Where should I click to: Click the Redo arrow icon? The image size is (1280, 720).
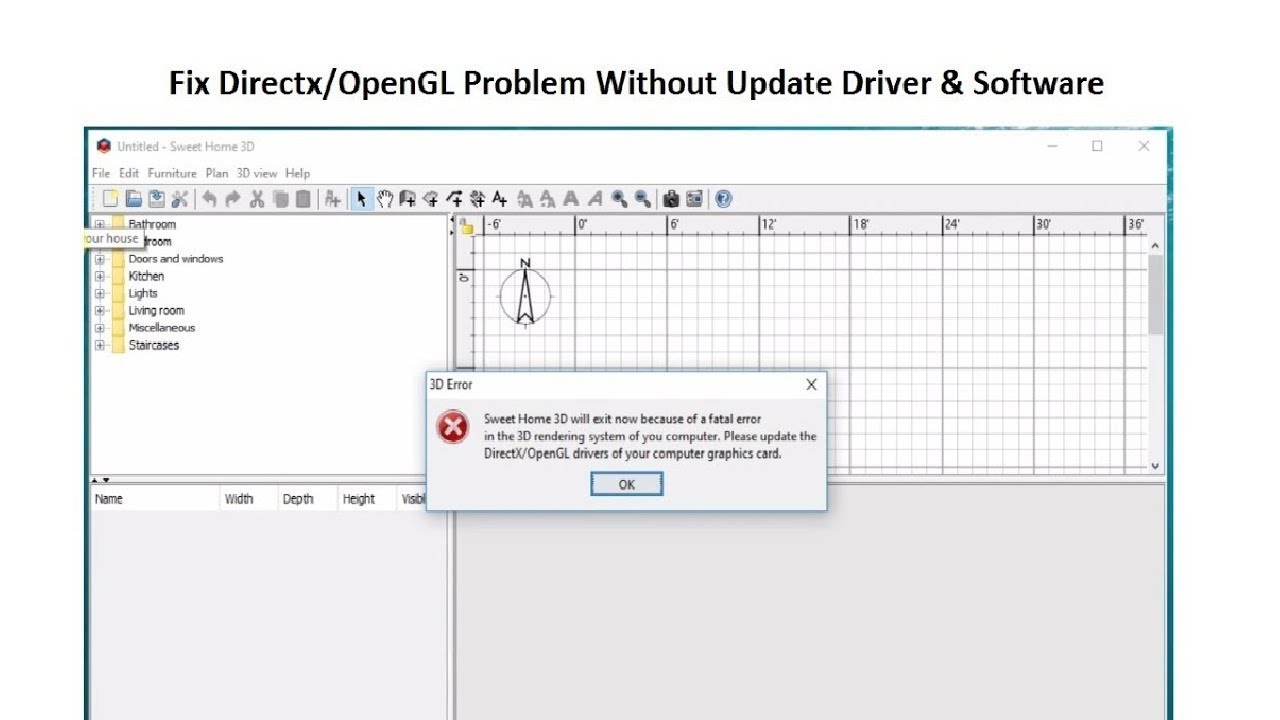[x=233, y=199]
